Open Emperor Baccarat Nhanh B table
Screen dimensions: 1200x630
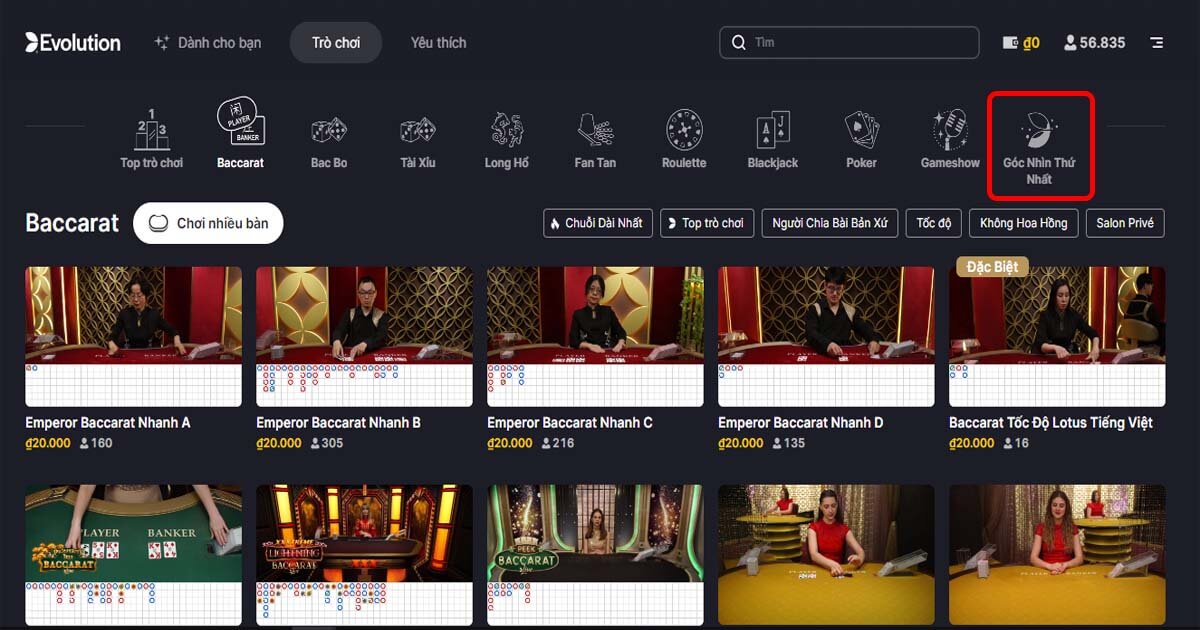(x=363, y=337)
